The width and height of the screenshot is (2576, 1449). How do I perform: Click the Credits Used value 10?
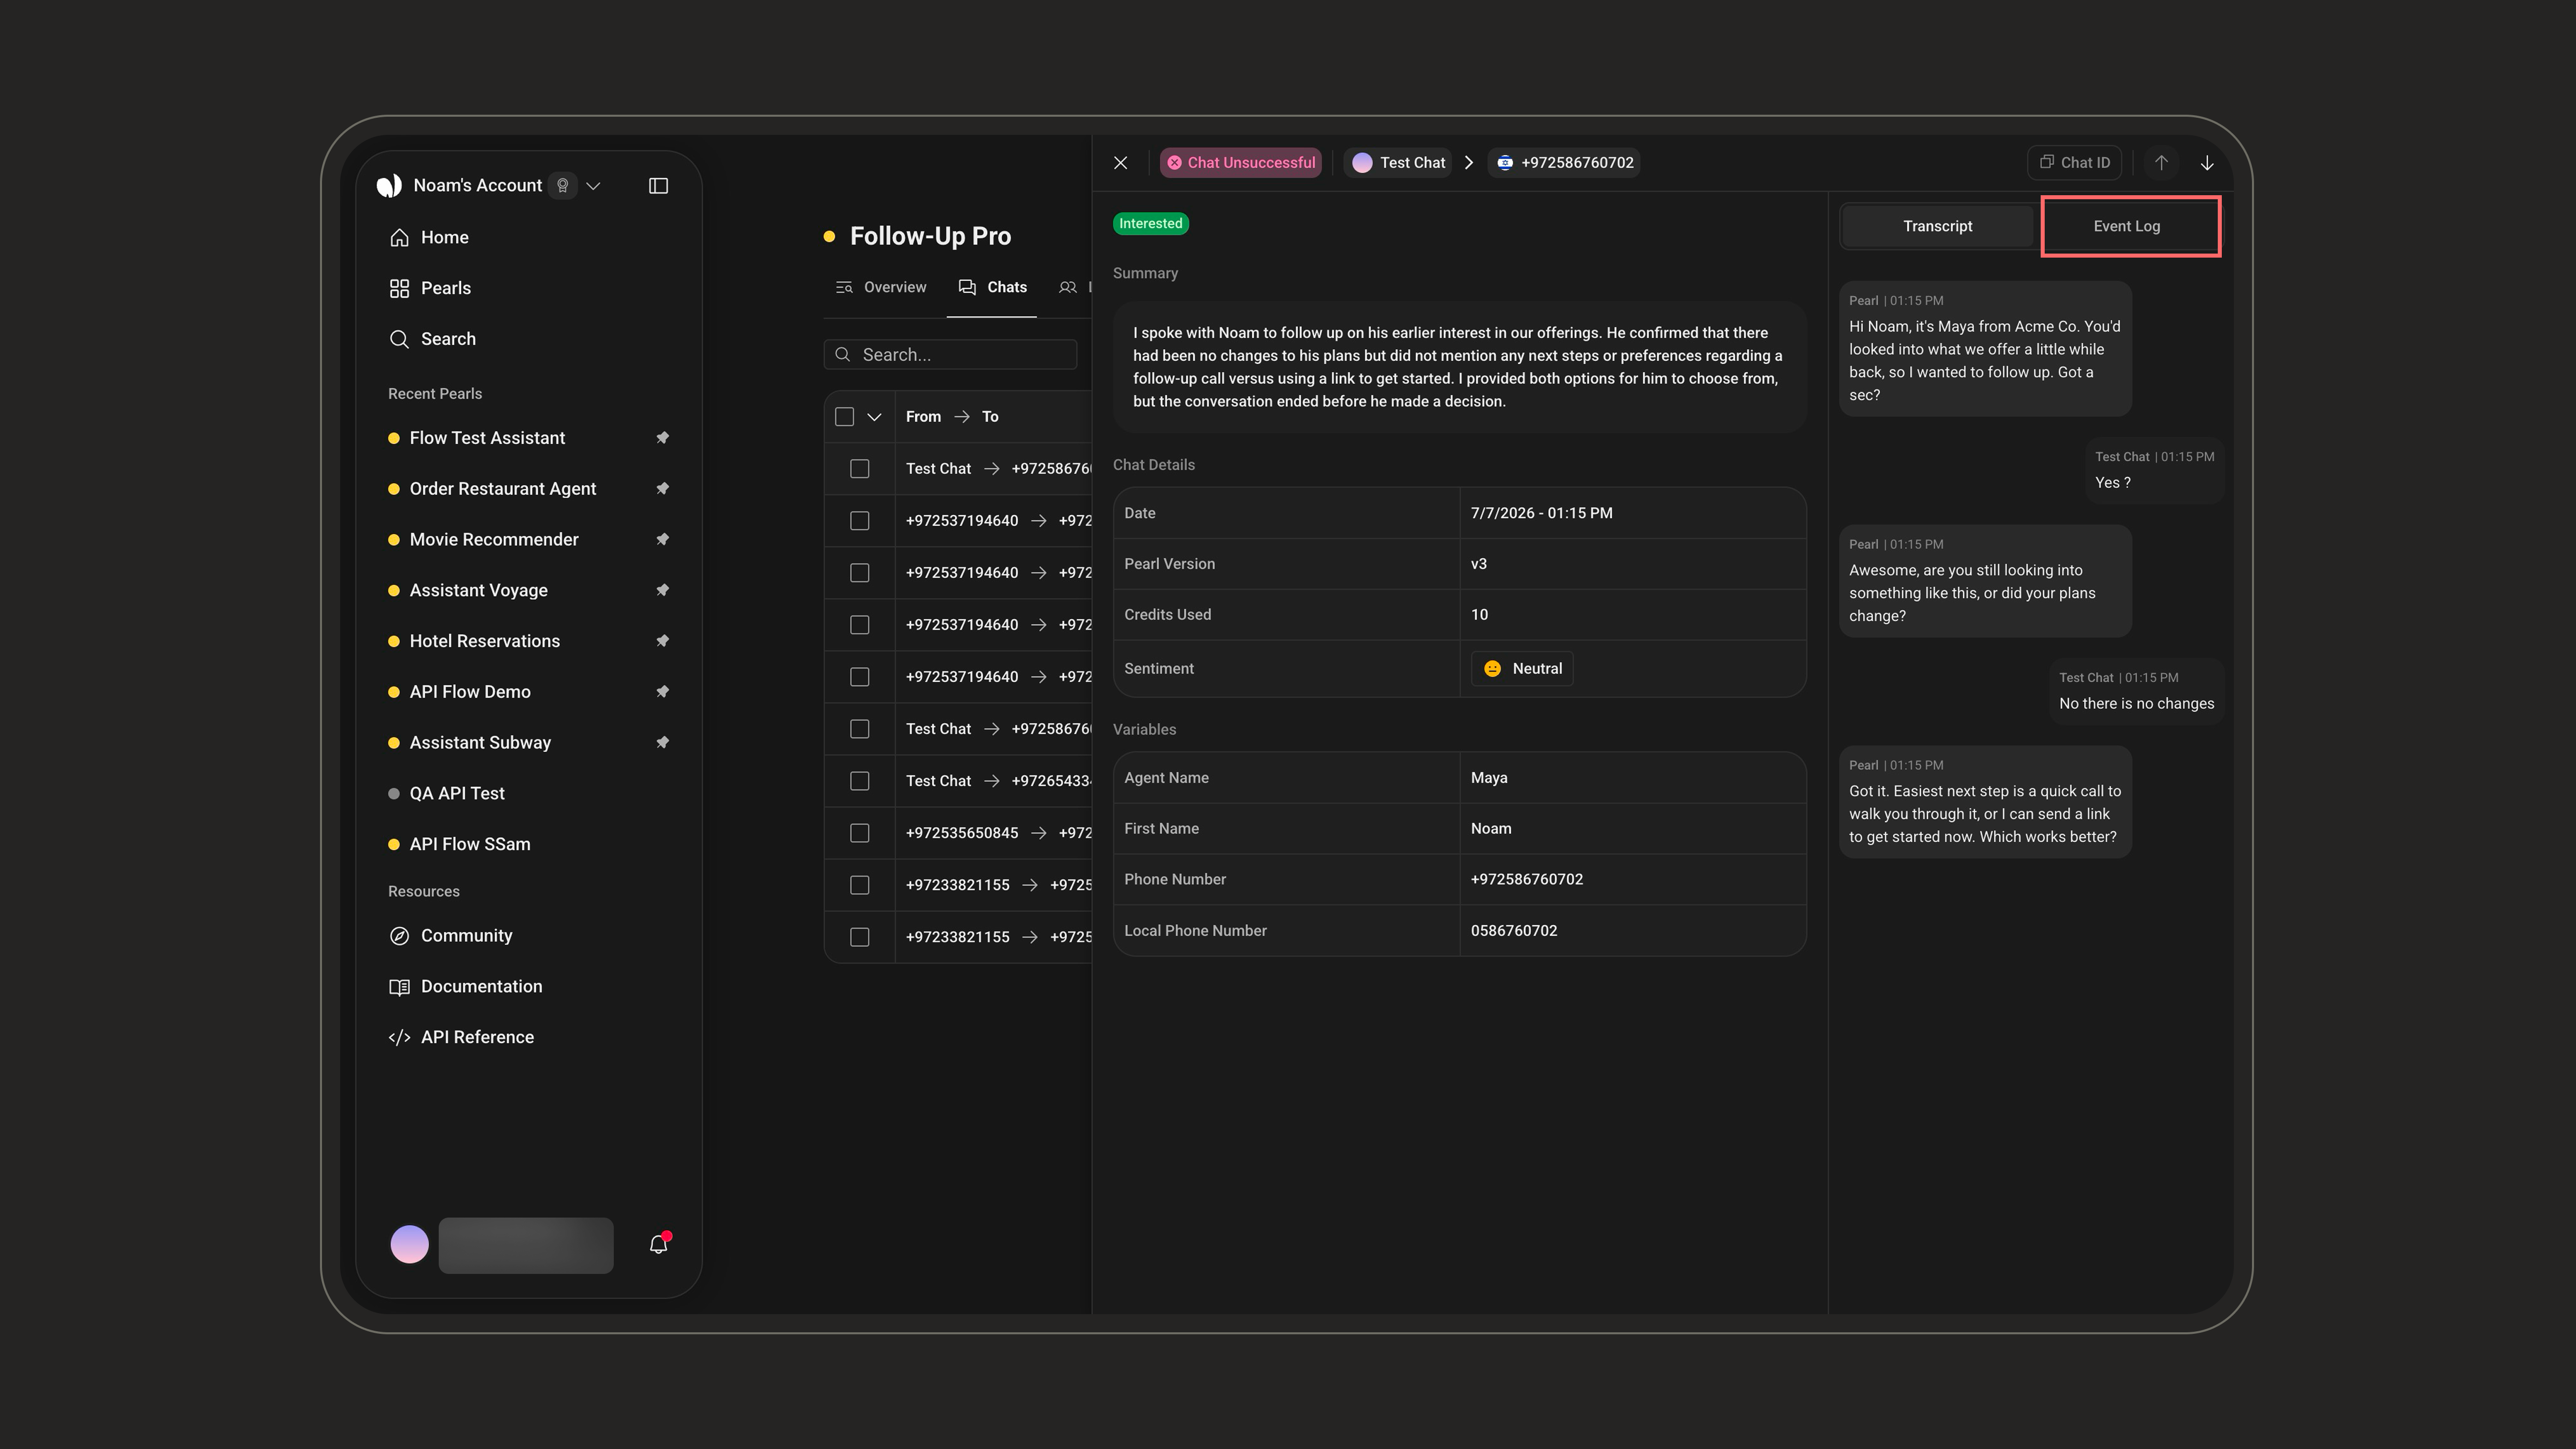click(1479, 615)
